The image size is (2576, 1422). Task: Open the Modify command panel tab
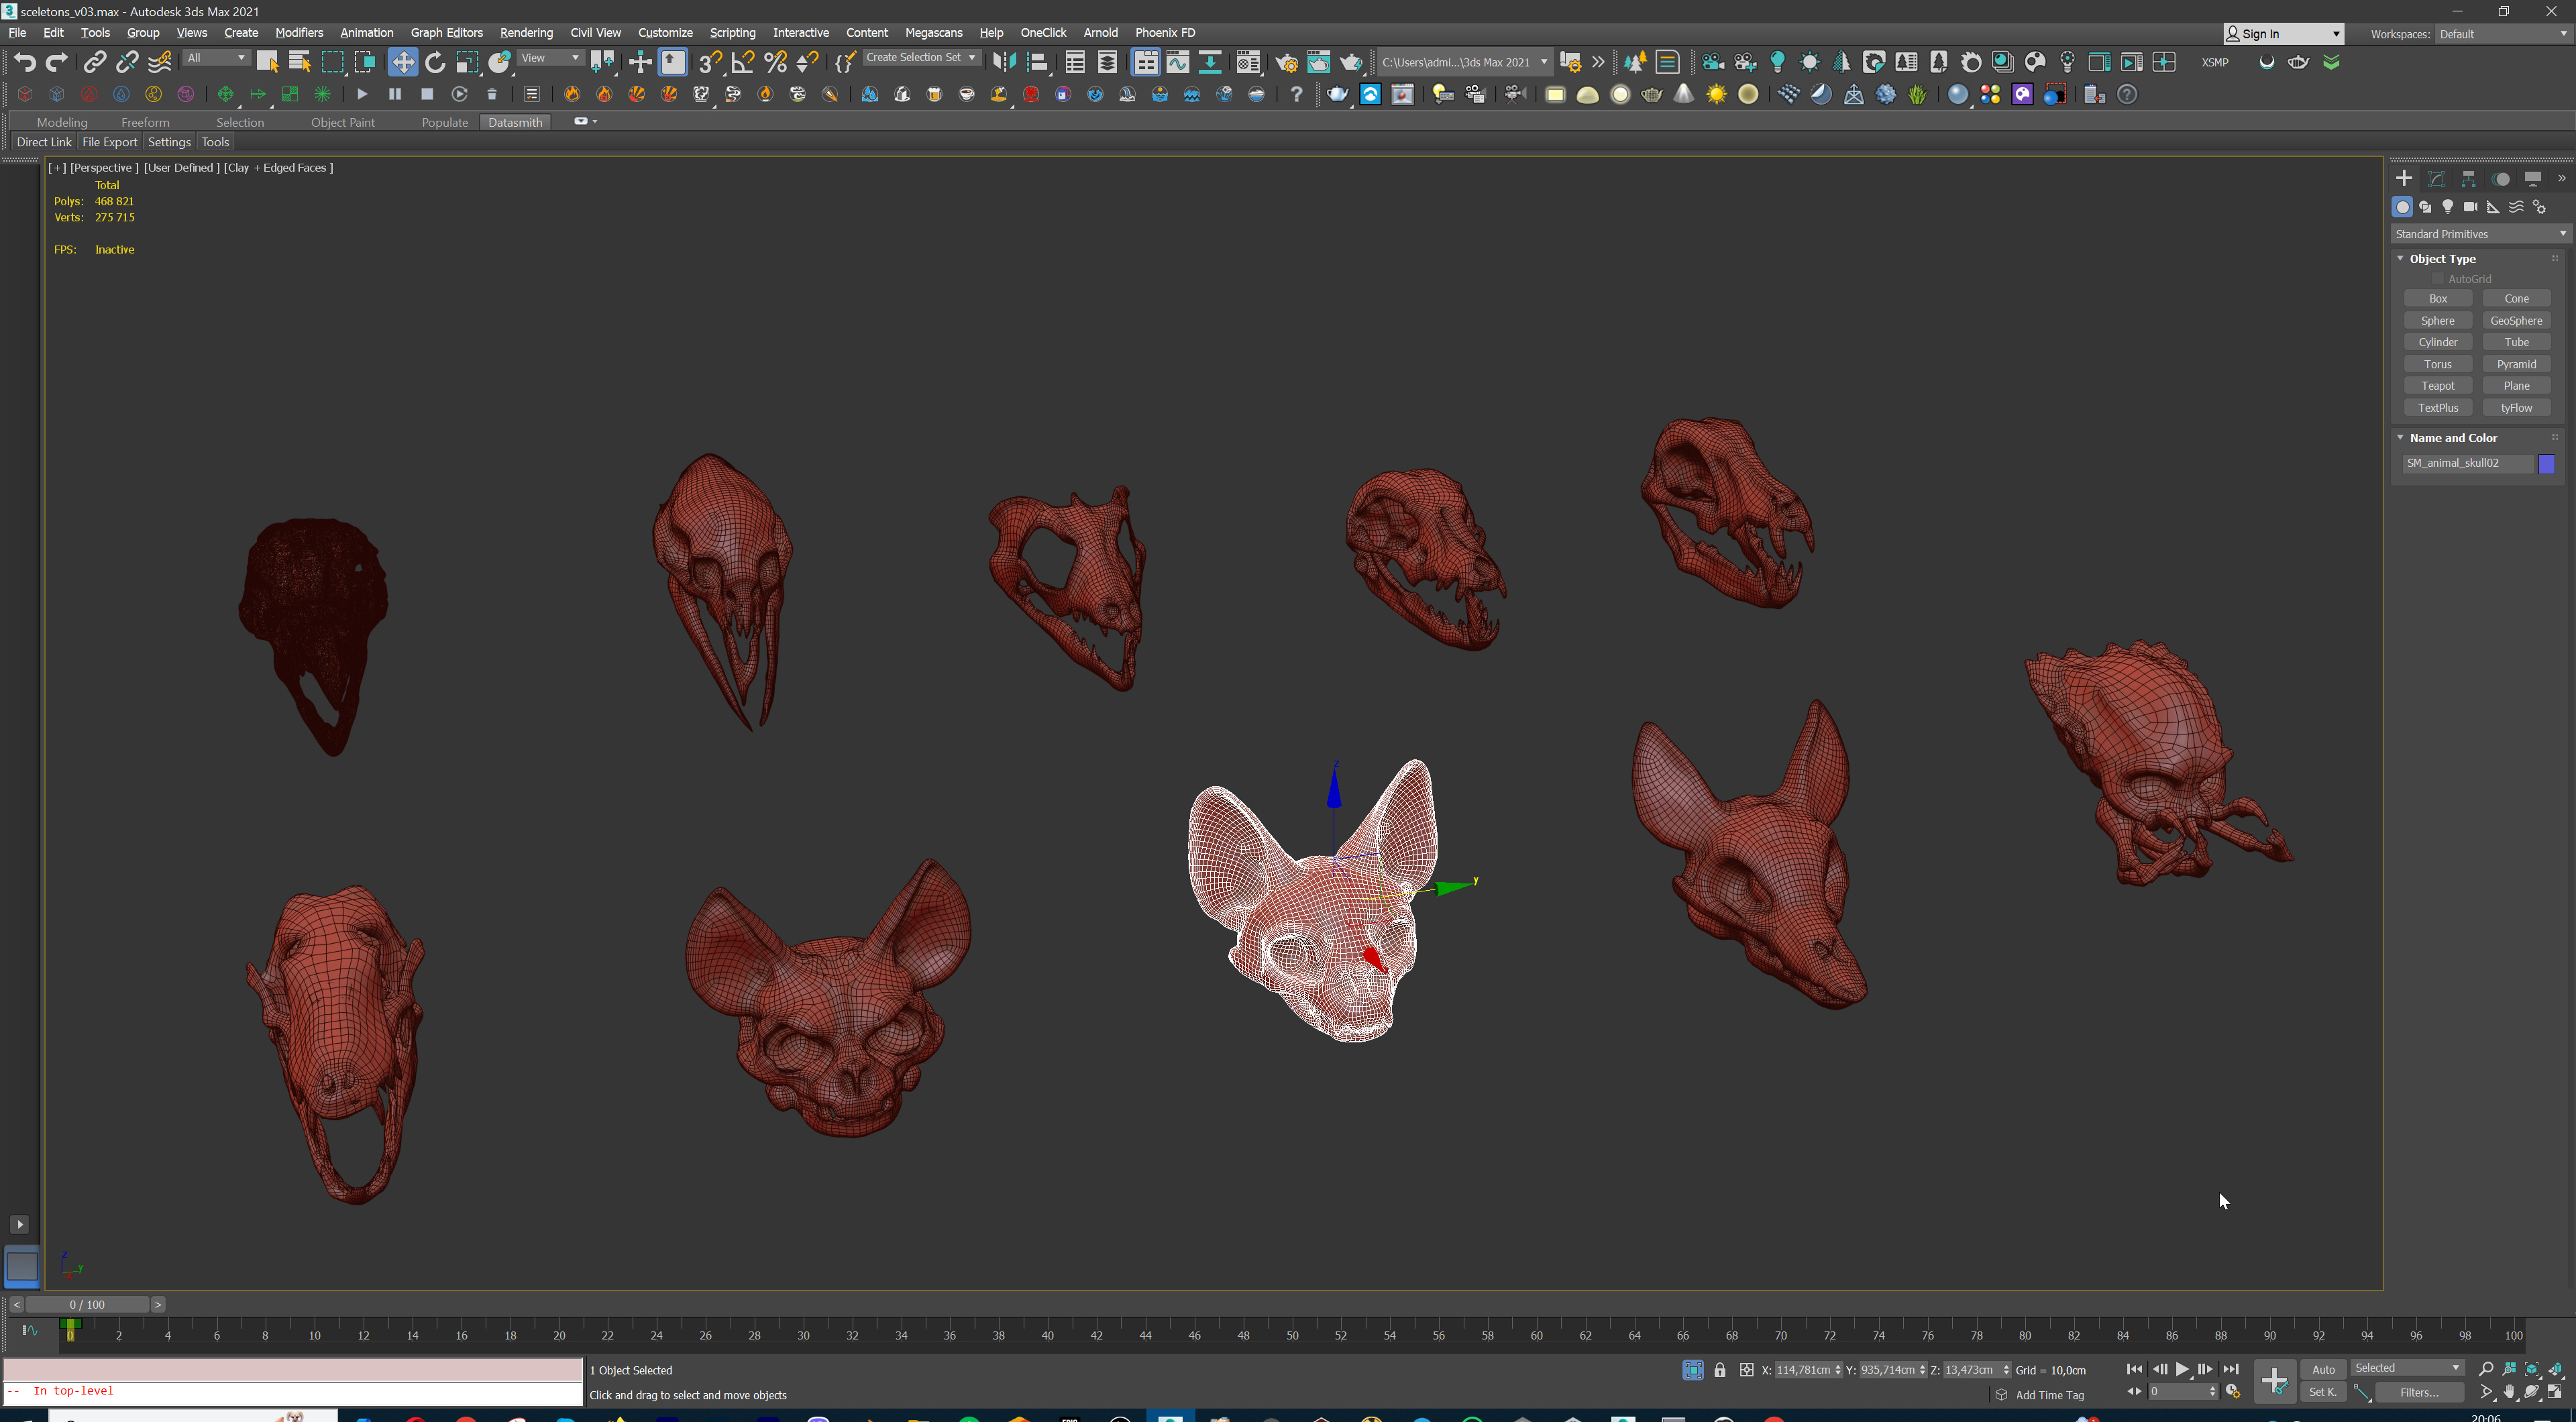2436,179
